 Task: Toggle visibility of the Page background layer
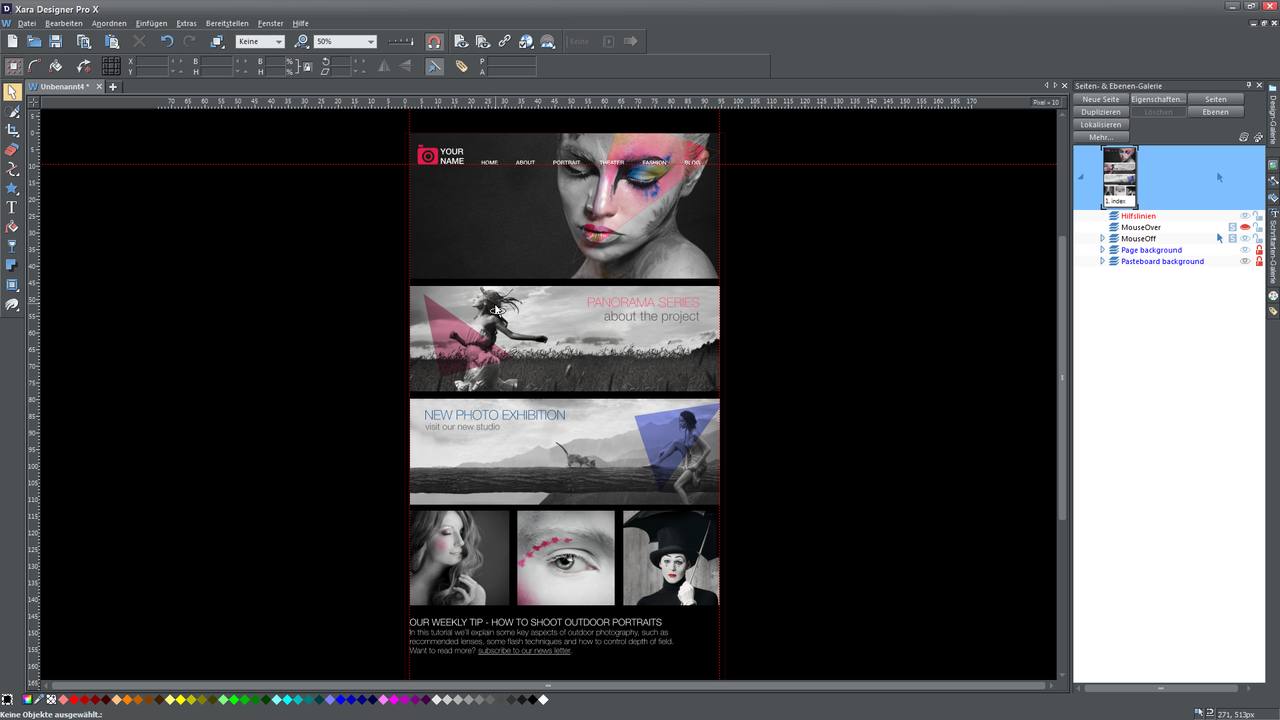click(1245, 250)
